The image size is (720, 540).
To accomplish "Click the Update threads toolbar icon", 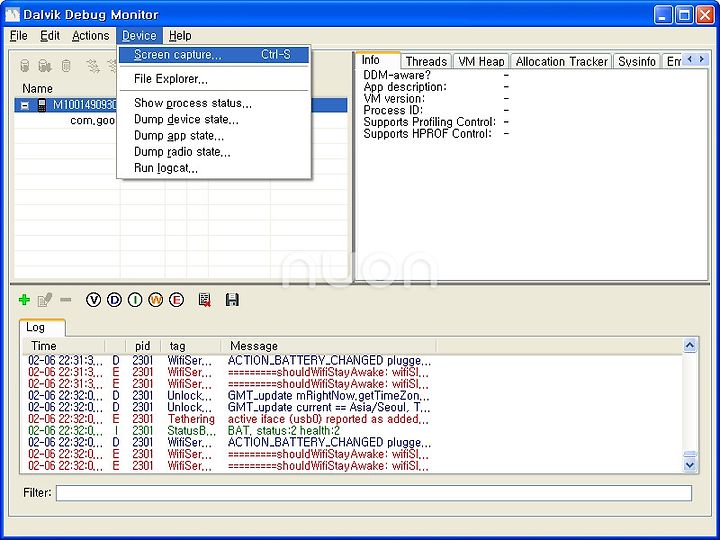I will pyautogui.click(x=93, y=66).
